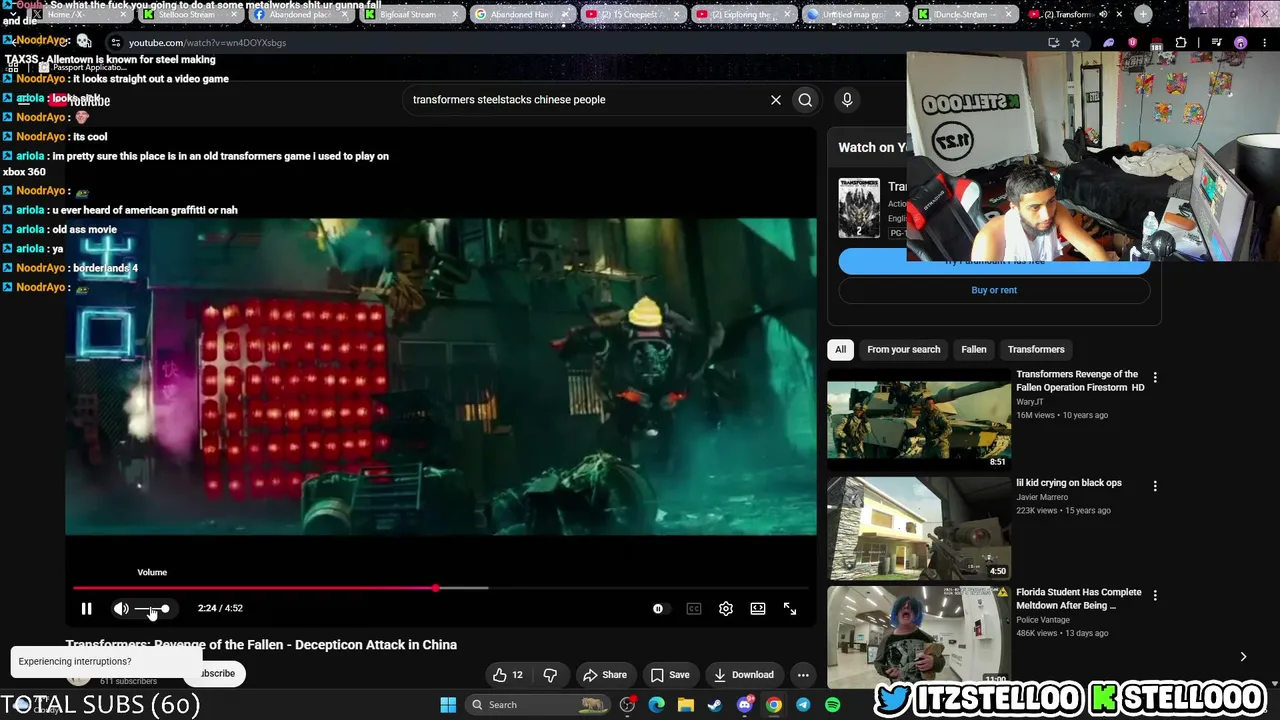Open the Operation Firestorm video thumbnail

tap(919, 419)
